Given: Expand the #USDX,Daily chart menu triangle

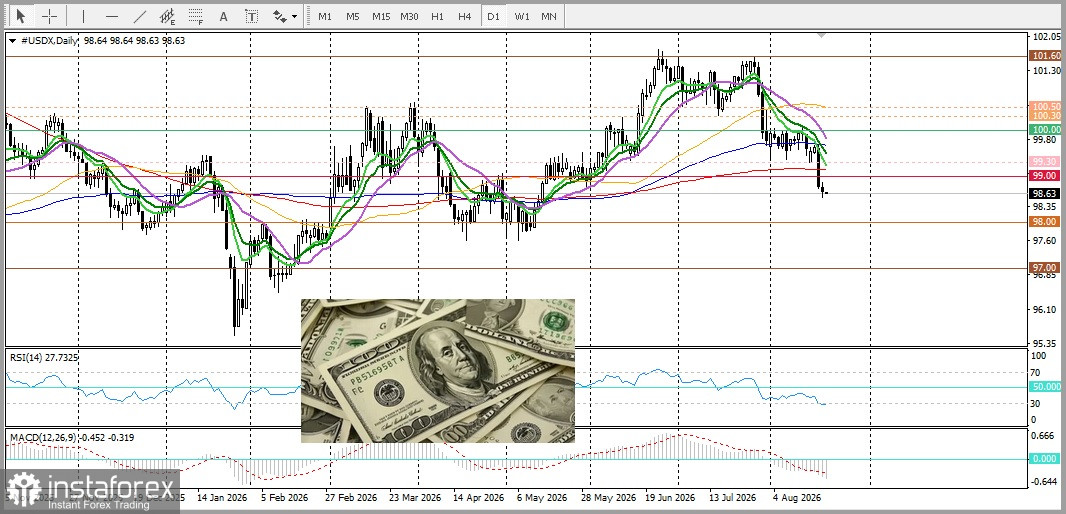Looking at the screenshot, I should [13, 41].
